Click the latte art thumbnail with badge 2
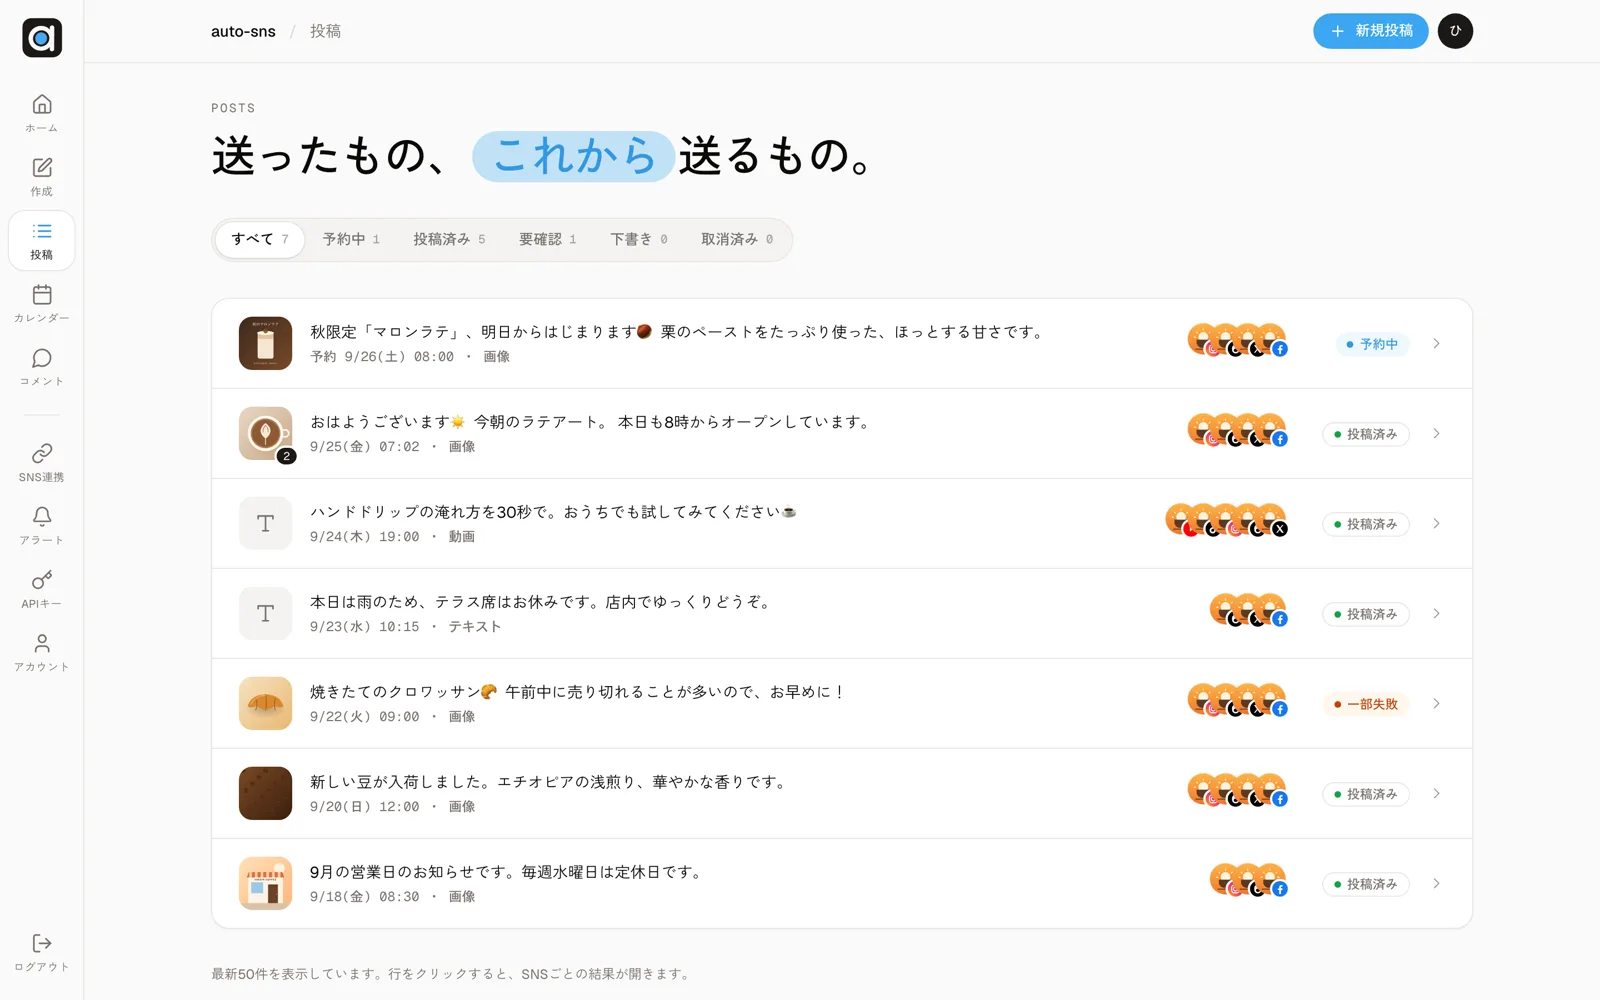The width and height of the screenshot is (1600, 1000). [x=265, y=434]
